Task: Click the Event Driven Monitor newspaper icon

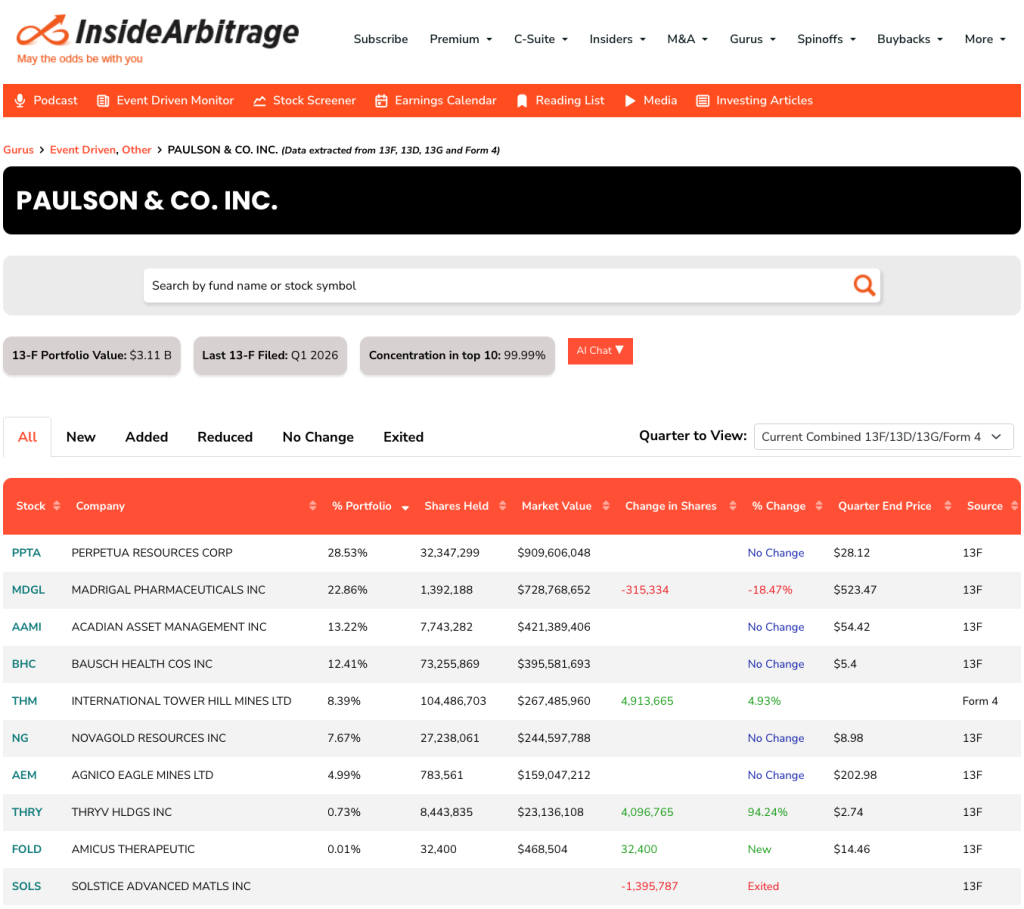Action: pos(103,101)
